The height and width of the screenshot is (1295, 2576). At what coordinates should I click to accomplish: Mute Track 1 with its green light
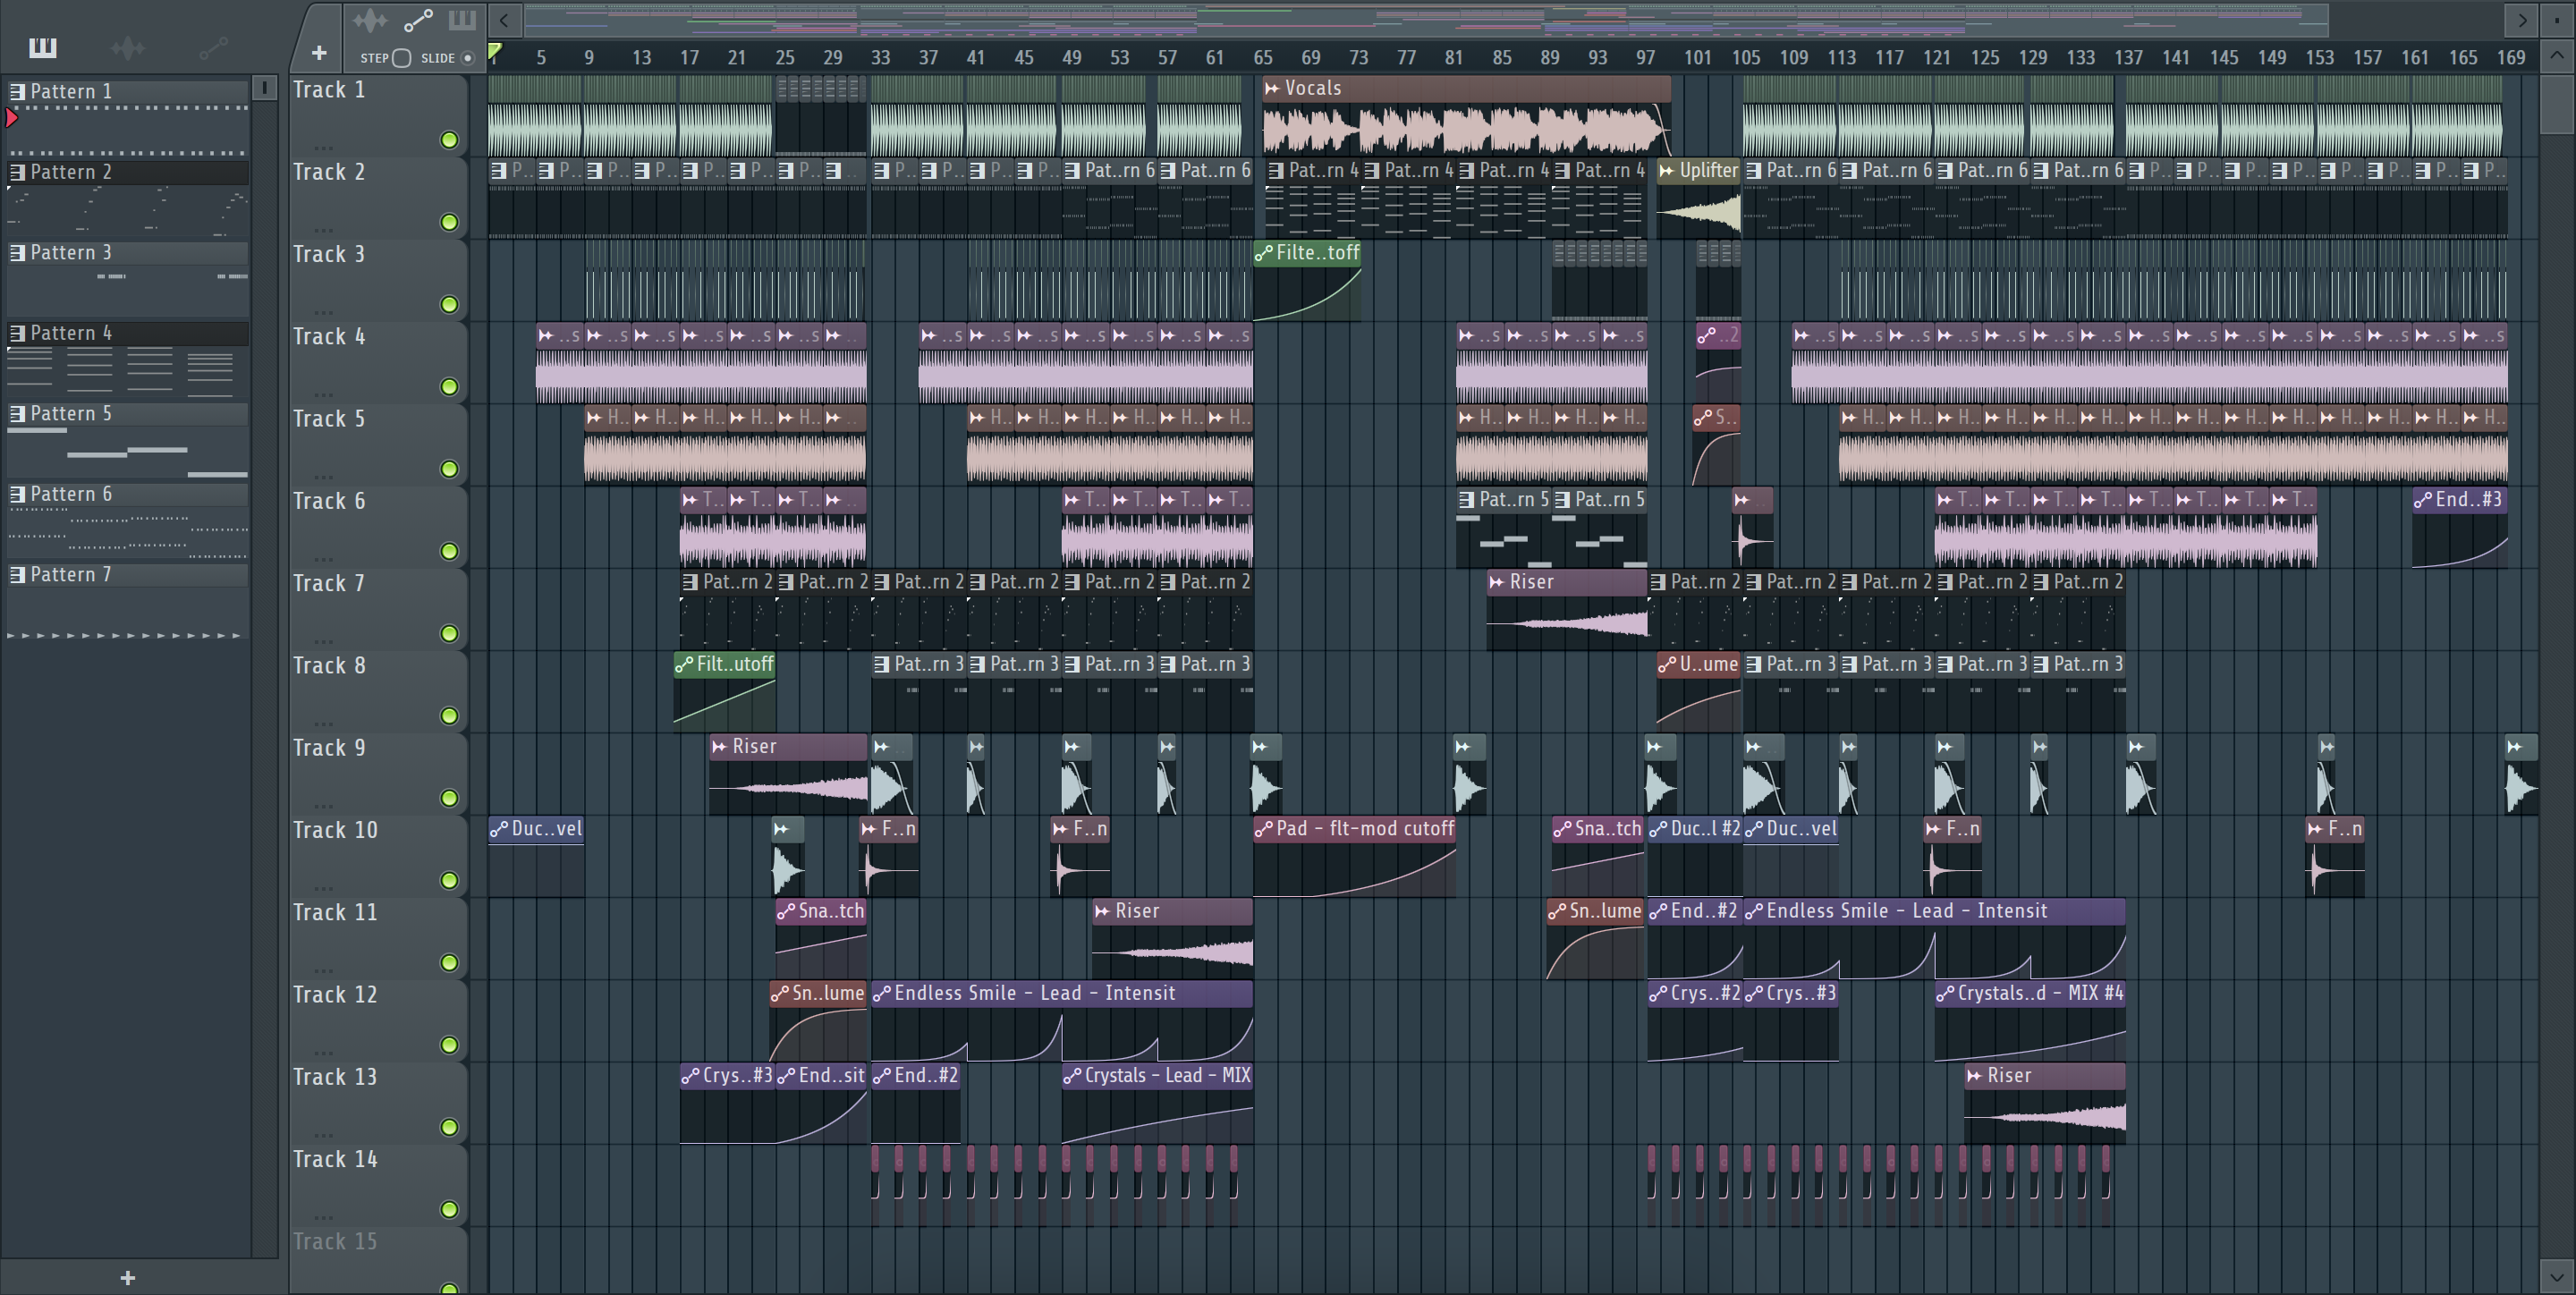tap(449, 140)
